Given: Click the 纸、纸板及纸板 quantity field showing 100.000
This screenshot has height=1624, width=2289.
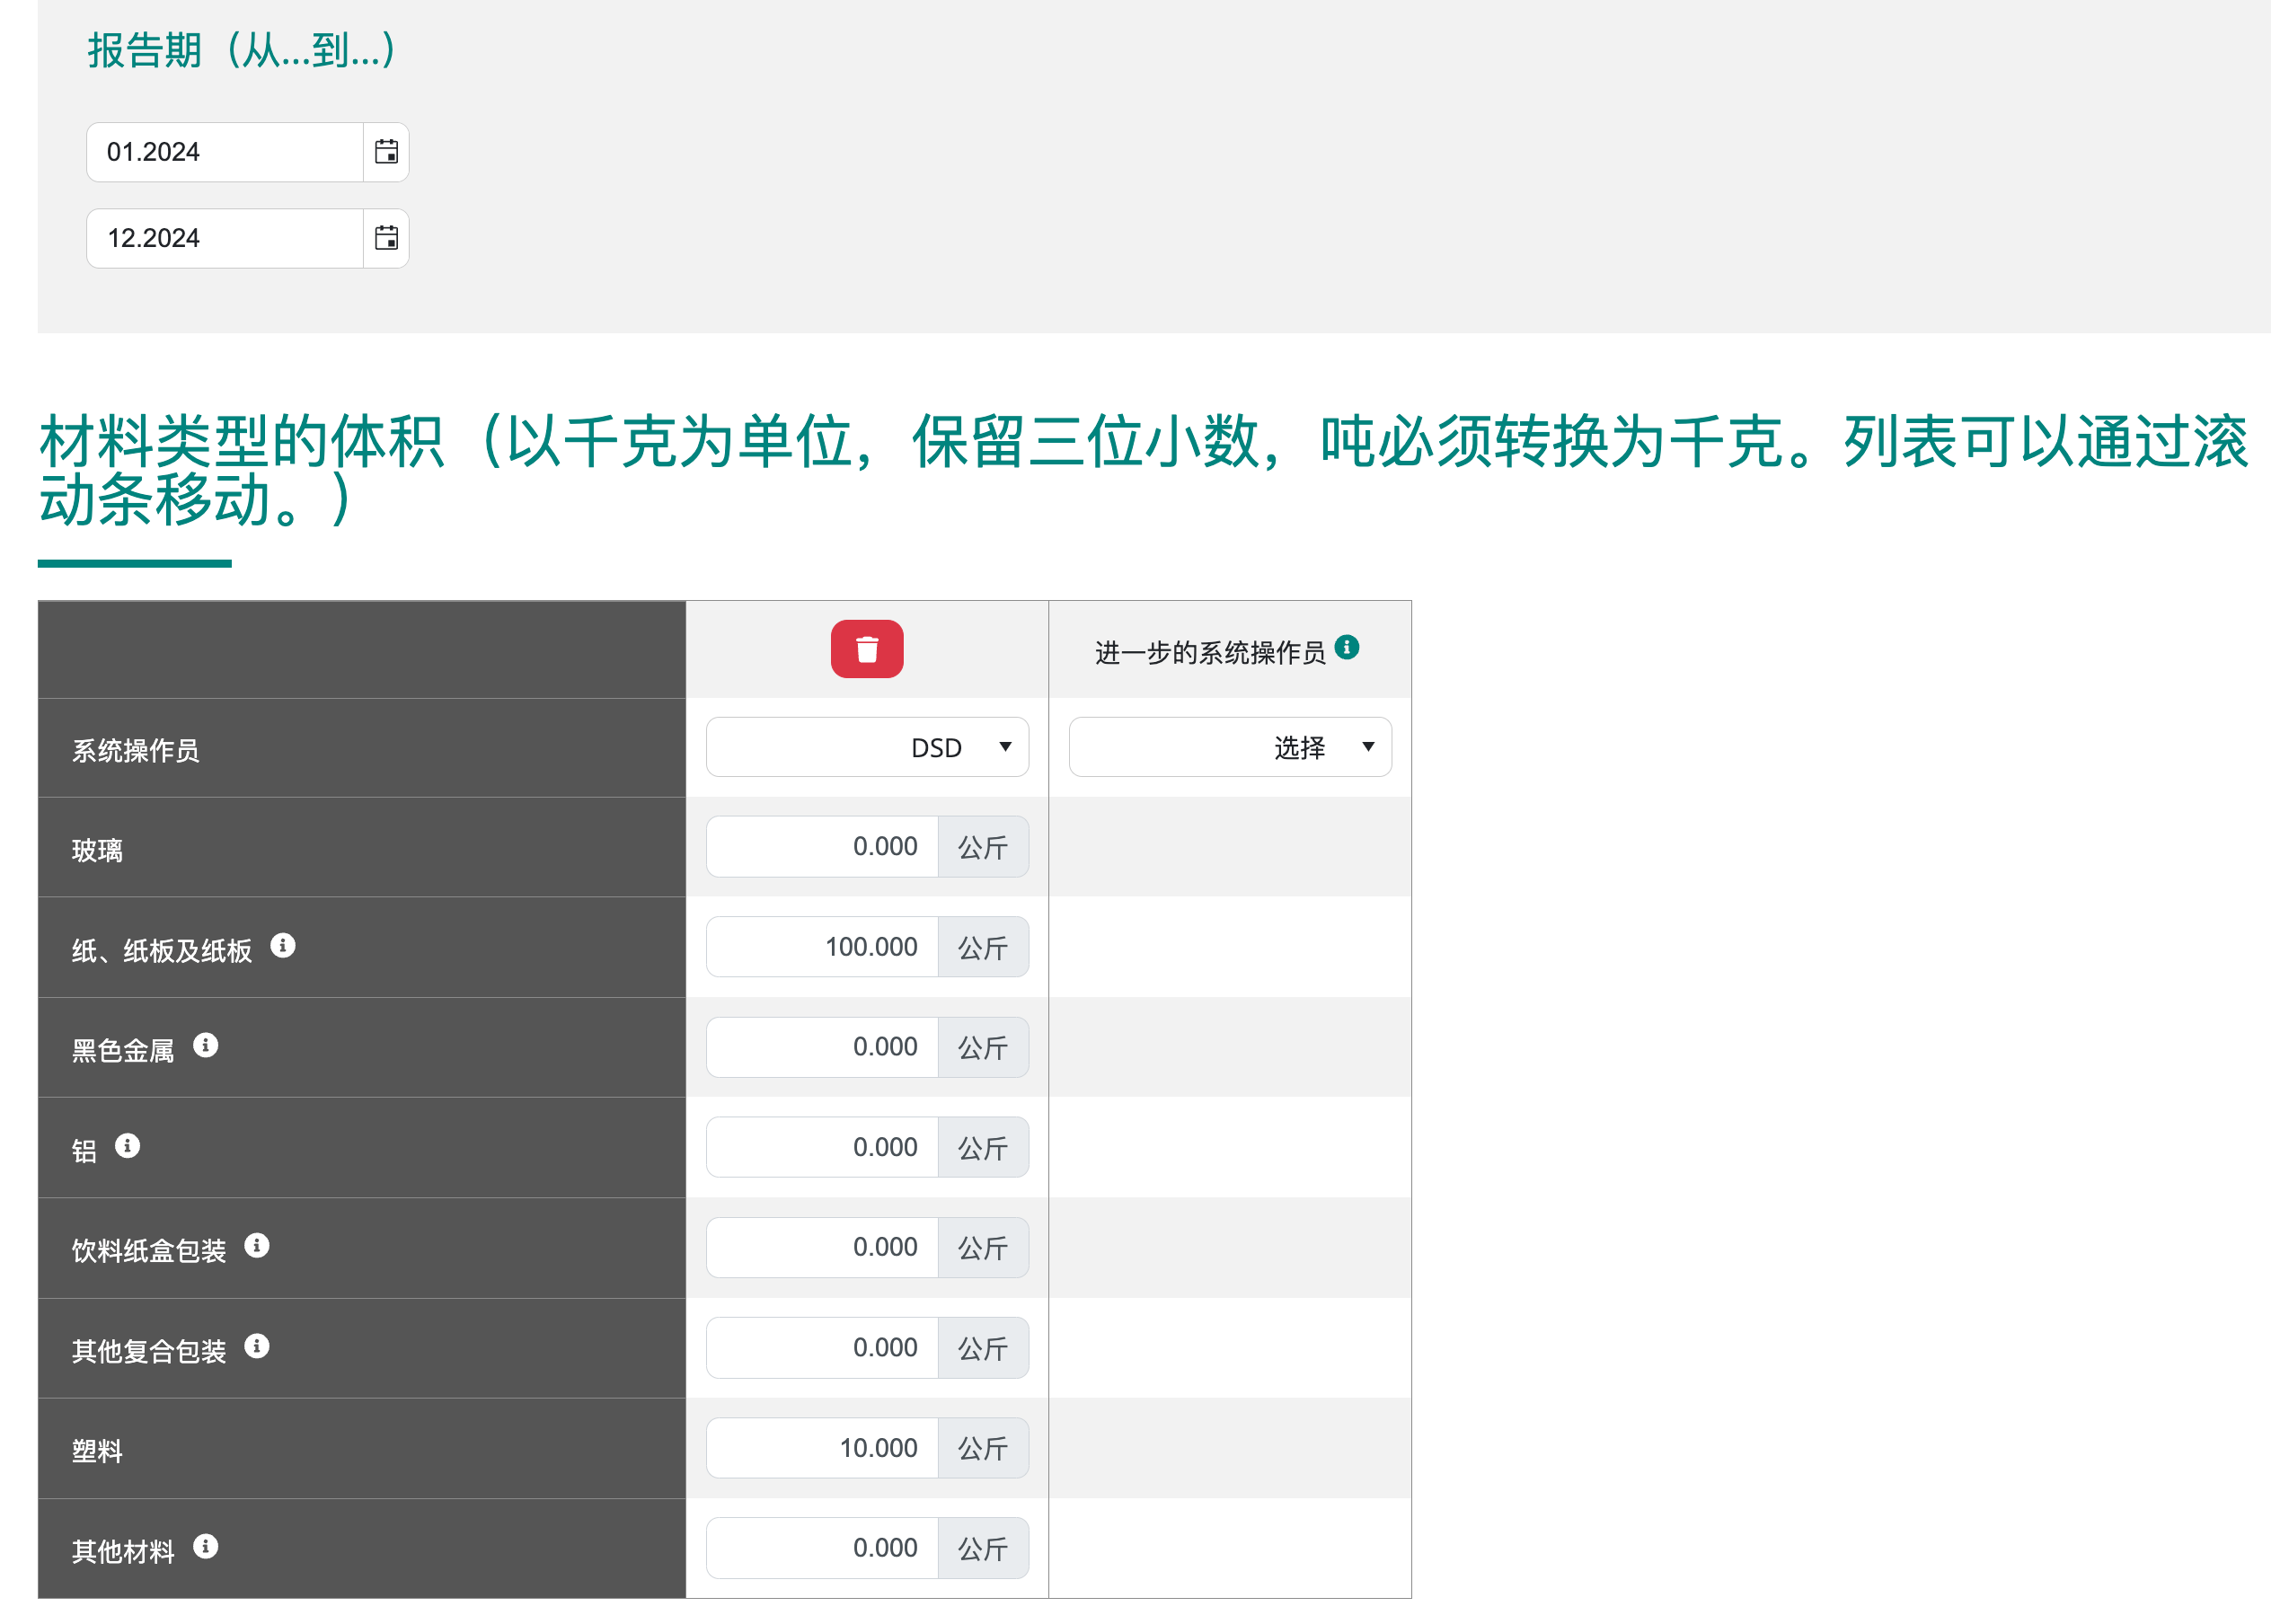Looking at the screenshot, I should (822, 947).
